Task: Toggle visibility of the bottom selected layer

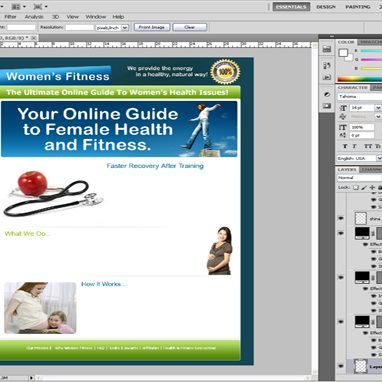Action: tap(341, 366)
